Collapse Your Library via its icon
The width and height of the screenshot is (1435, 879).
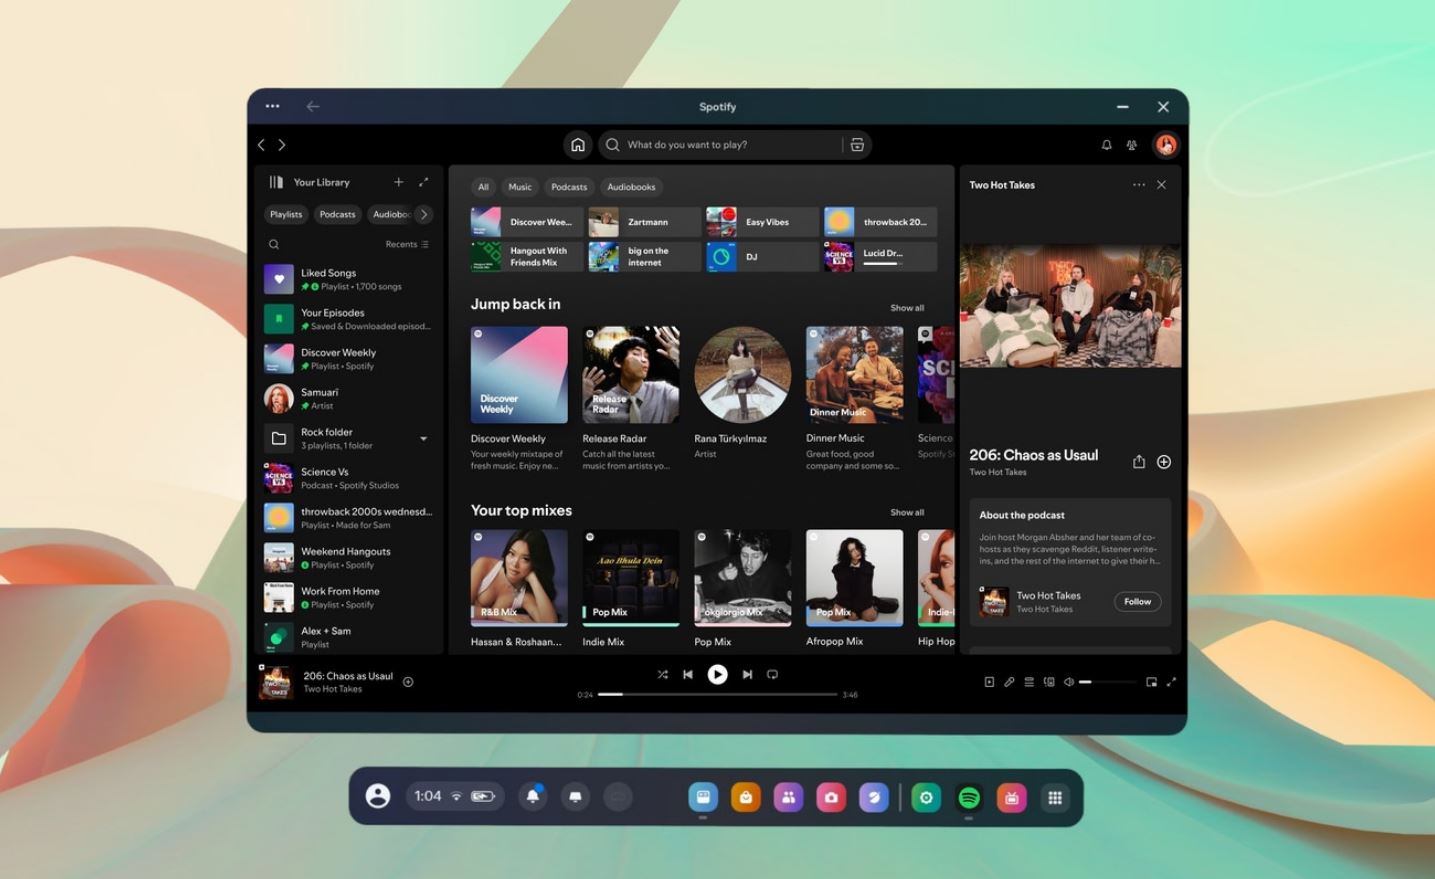pyautogui.click(x=276, y=182)
